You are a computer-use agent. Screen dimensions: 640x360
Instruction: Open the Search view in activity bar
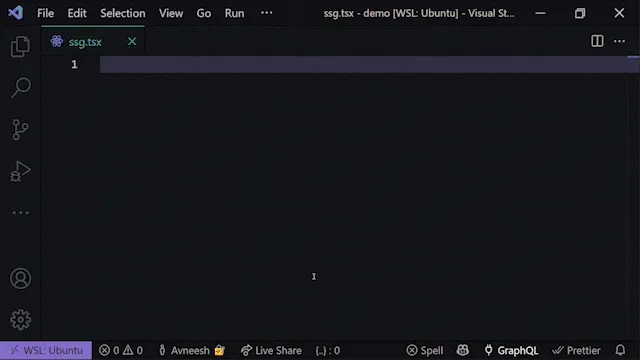[20, 87]
